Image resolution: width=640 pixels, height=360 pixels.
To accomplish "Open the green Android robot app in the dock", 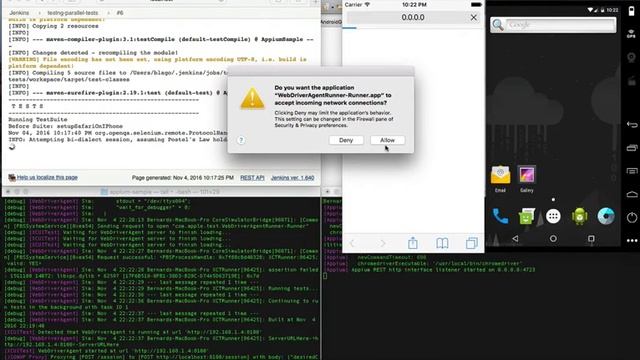I will click(x=580, y=216).
